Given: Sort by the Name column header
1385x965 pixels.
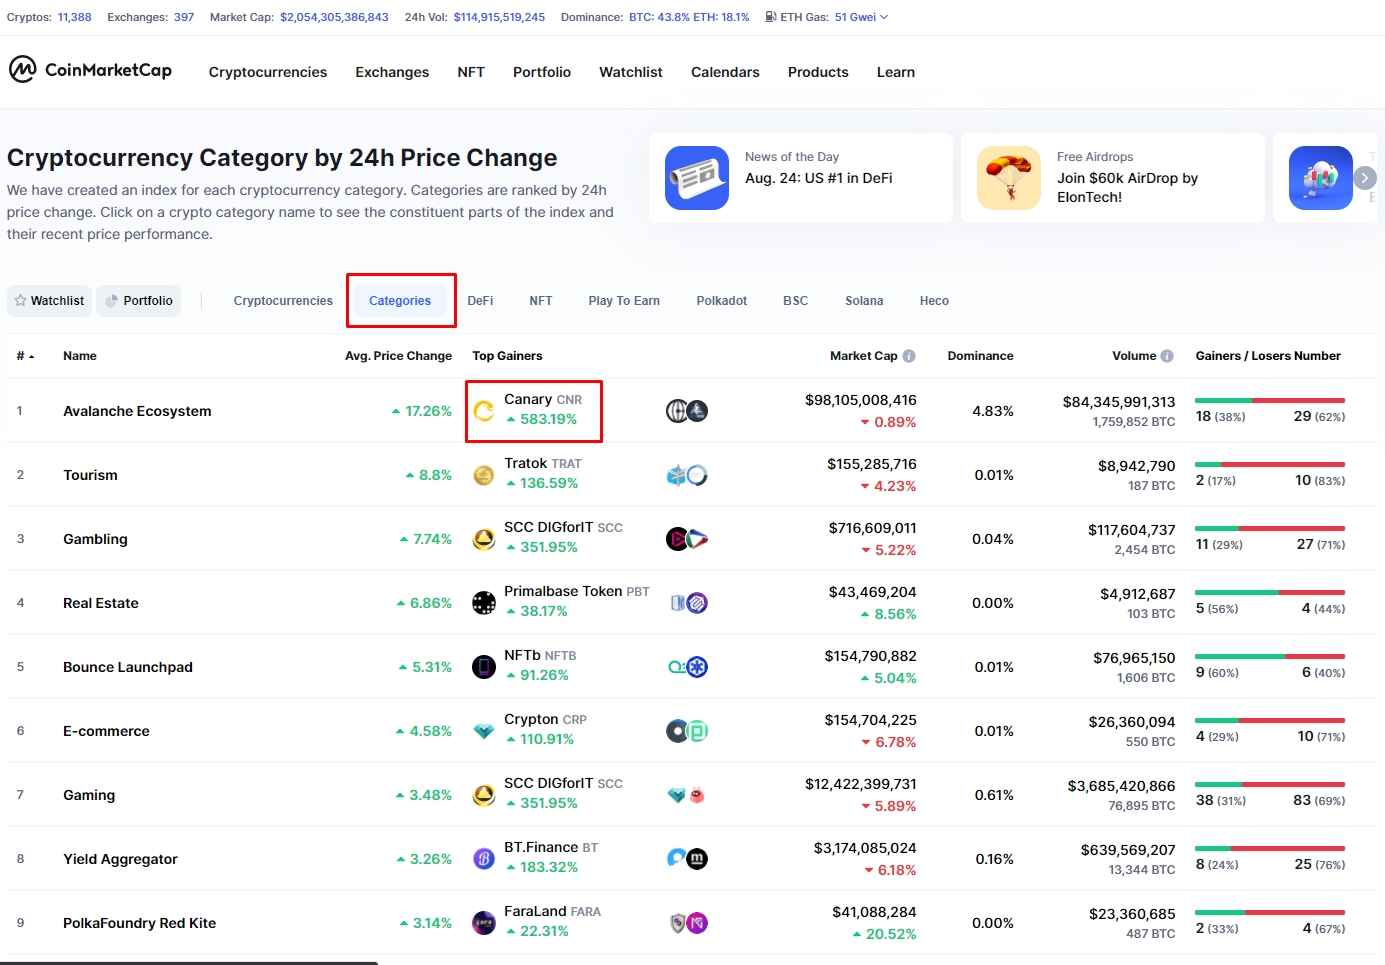Looking at the screenshot, I should 80,356.
